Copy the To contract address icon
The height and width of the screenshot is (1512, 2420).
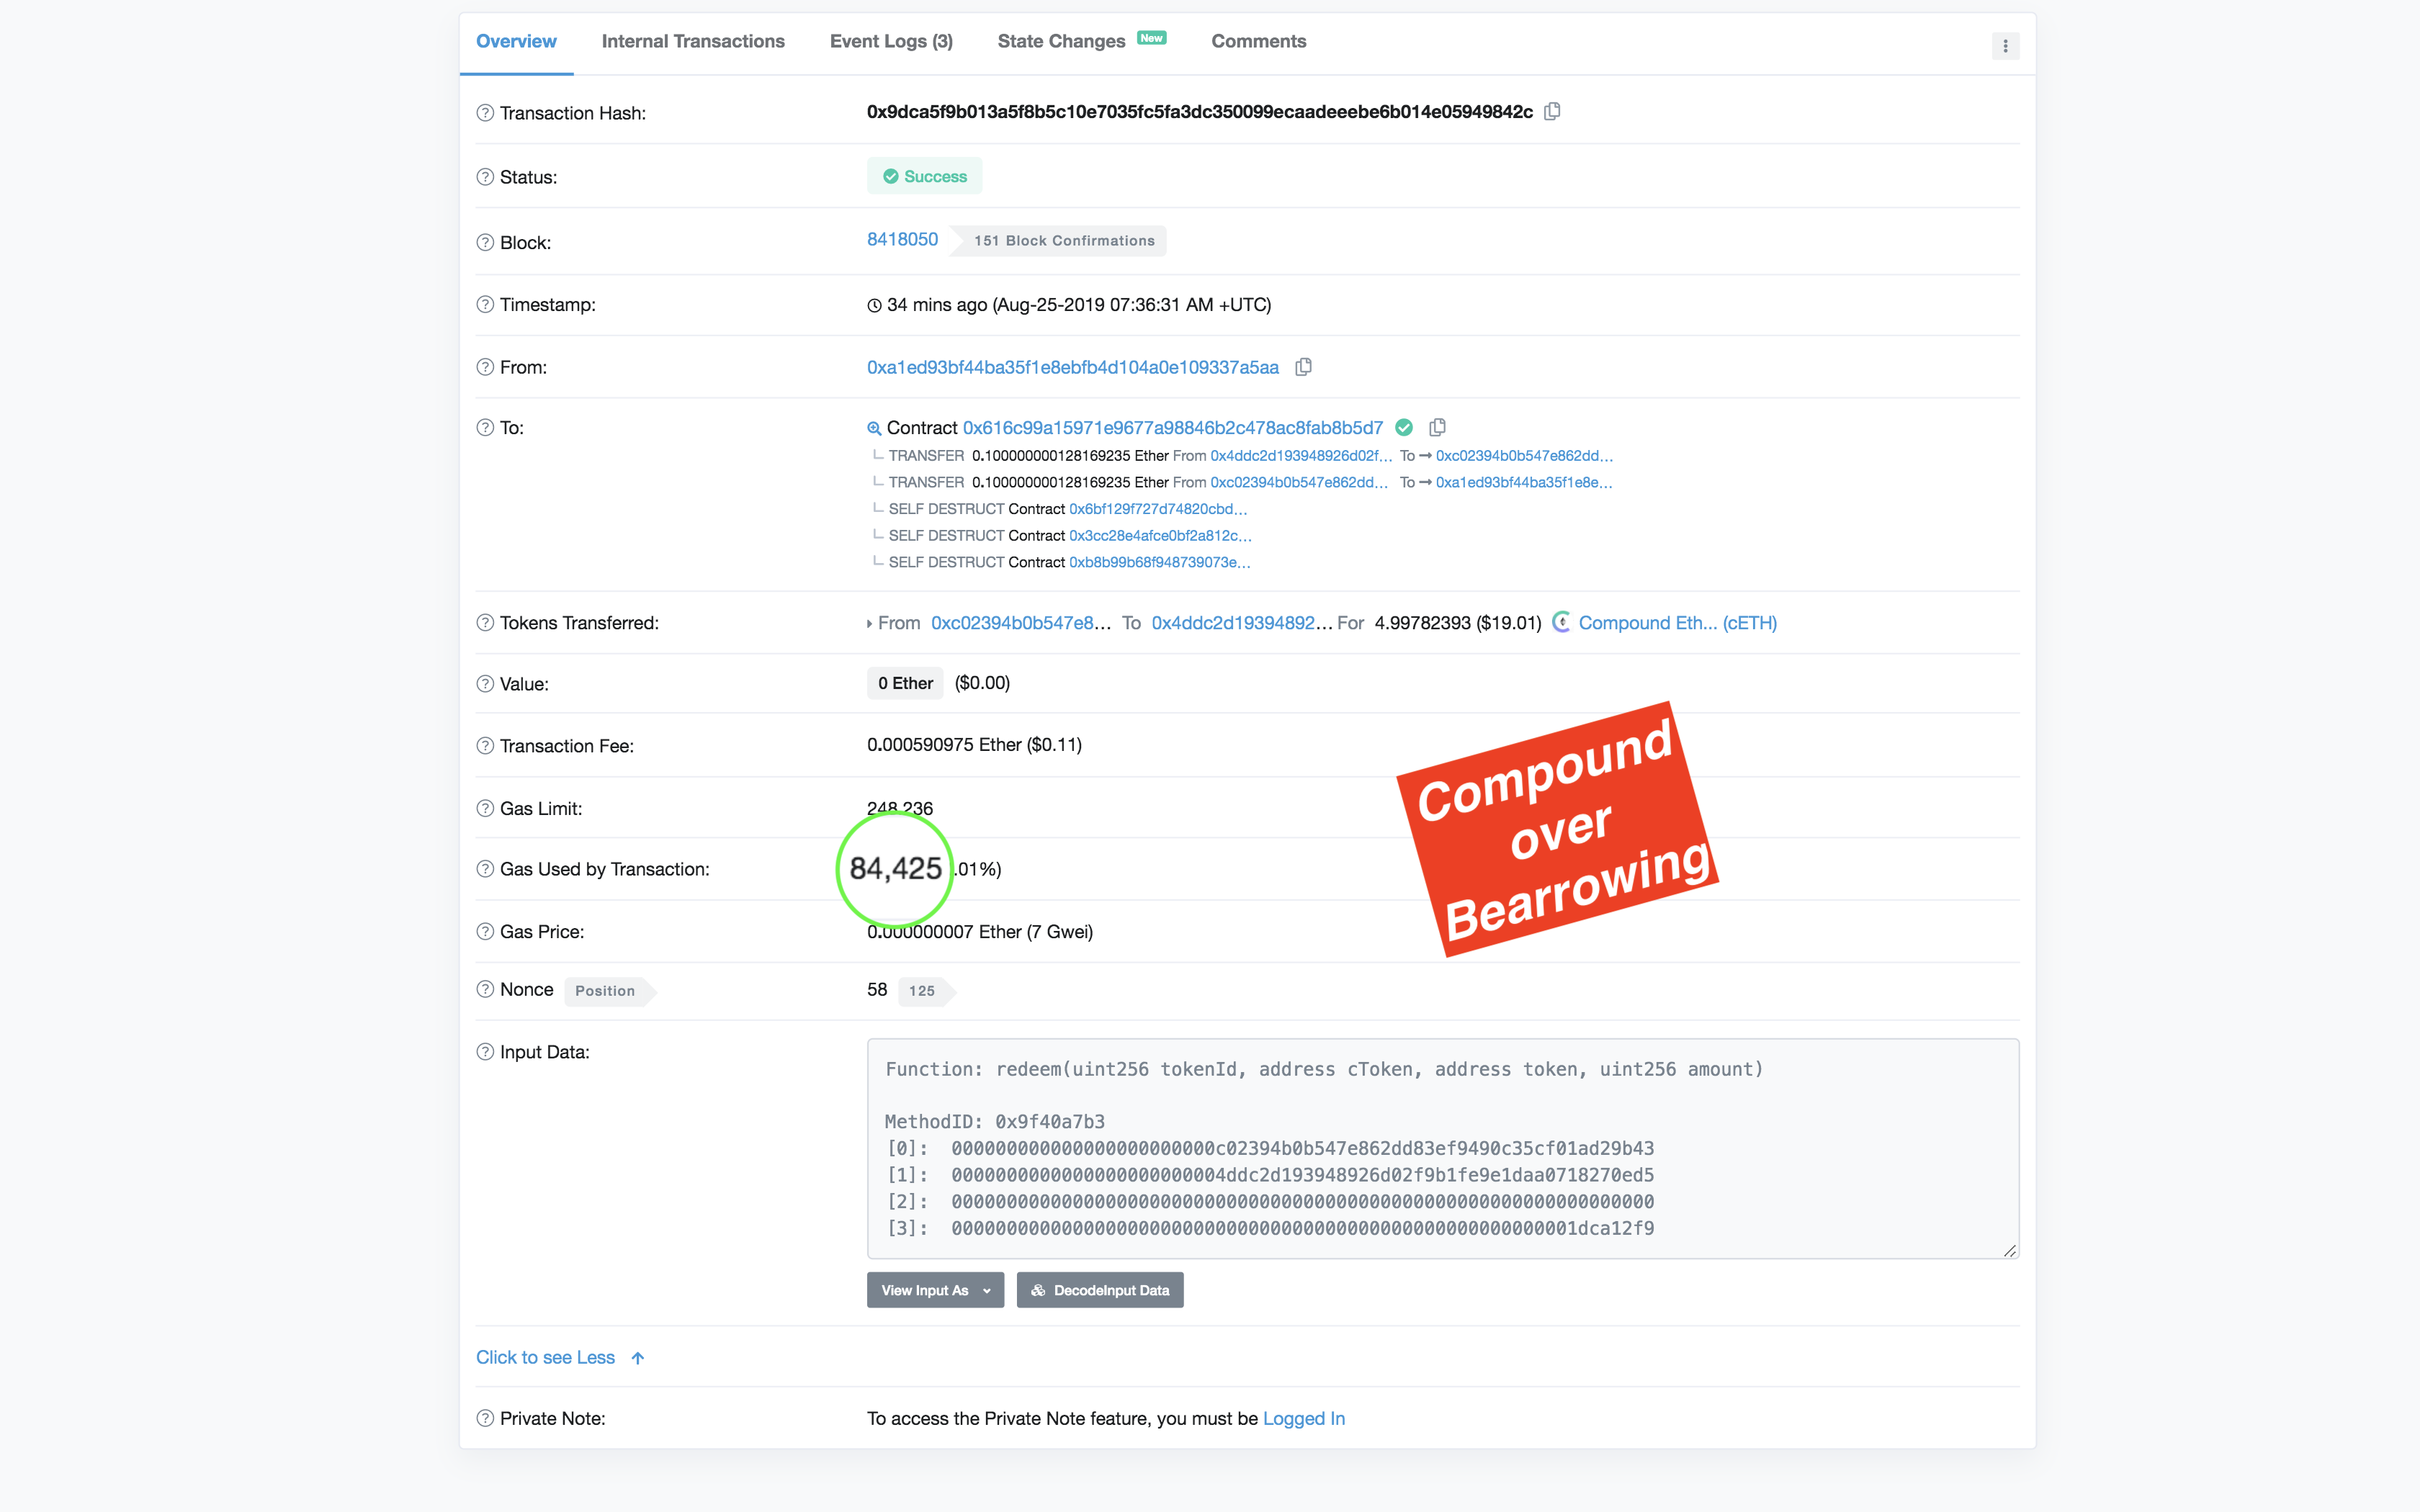coord(1437,427)
